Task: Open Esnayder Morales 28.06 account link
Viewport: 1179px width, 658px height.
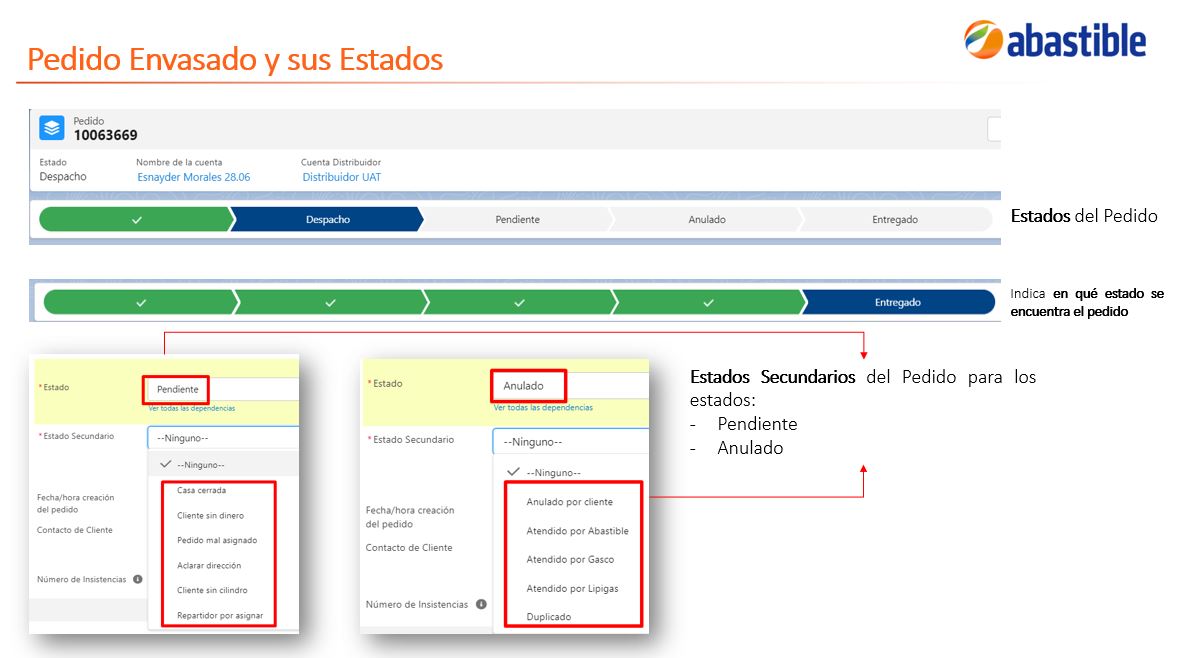Action: tap(193, 177)
